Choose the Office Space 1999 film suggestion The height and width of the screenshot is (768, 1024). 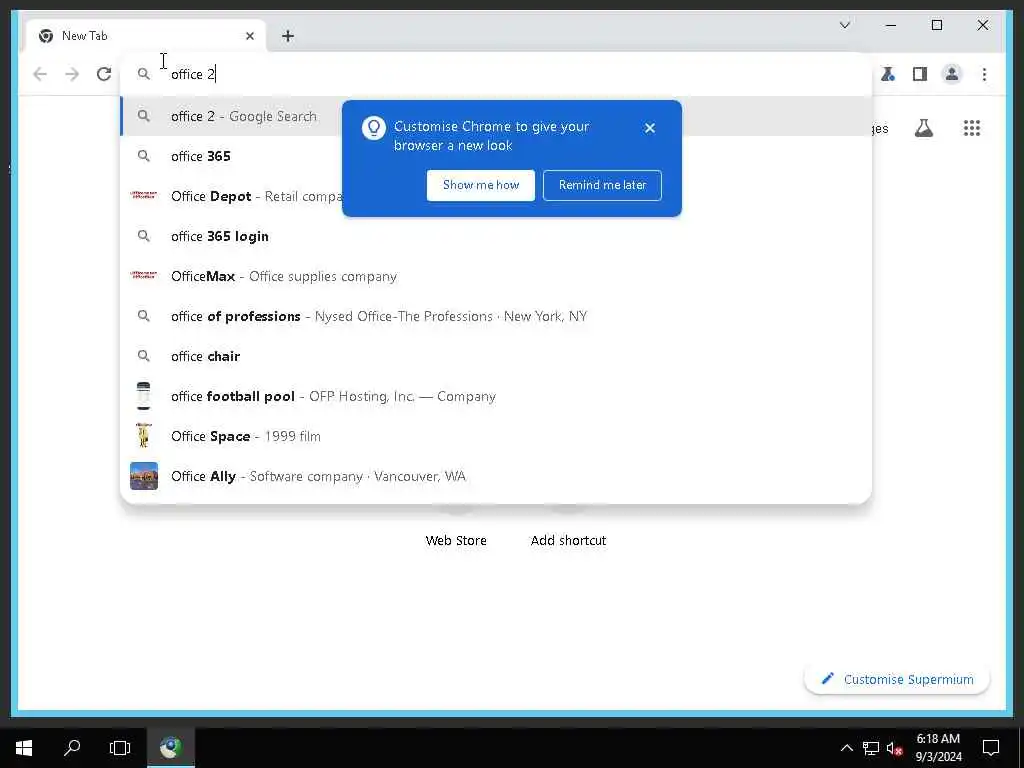(496, 436)
